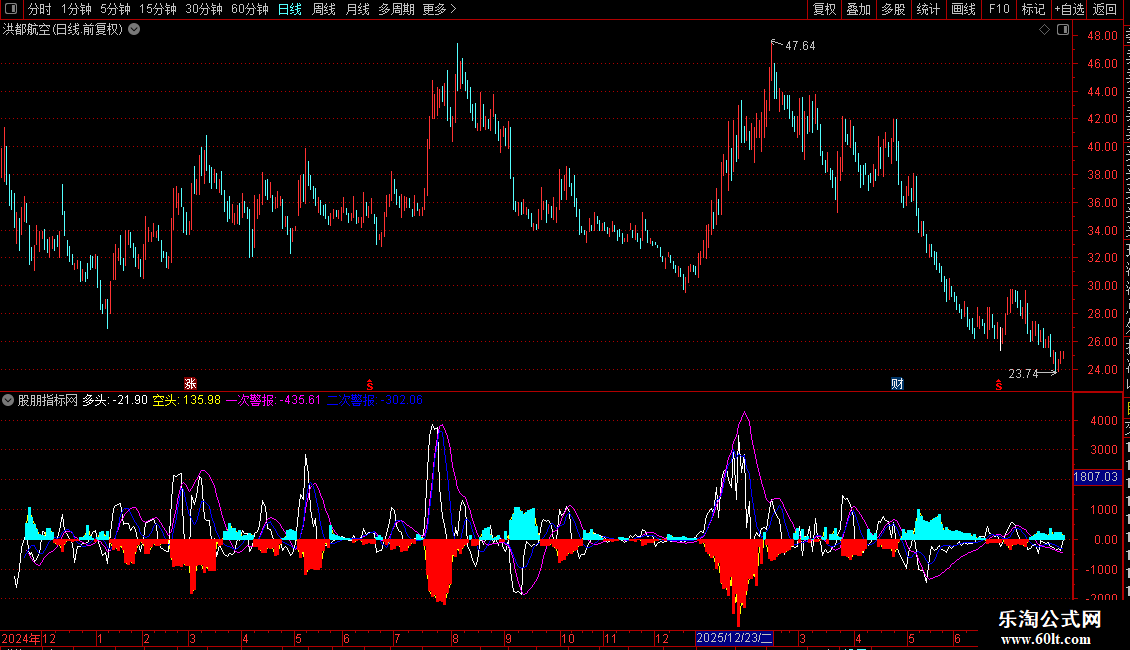This screenshot has height=650, width=1130.
Task: Expand the 股朋指标网 indicator menu arrow
Action: coord(8,400)
